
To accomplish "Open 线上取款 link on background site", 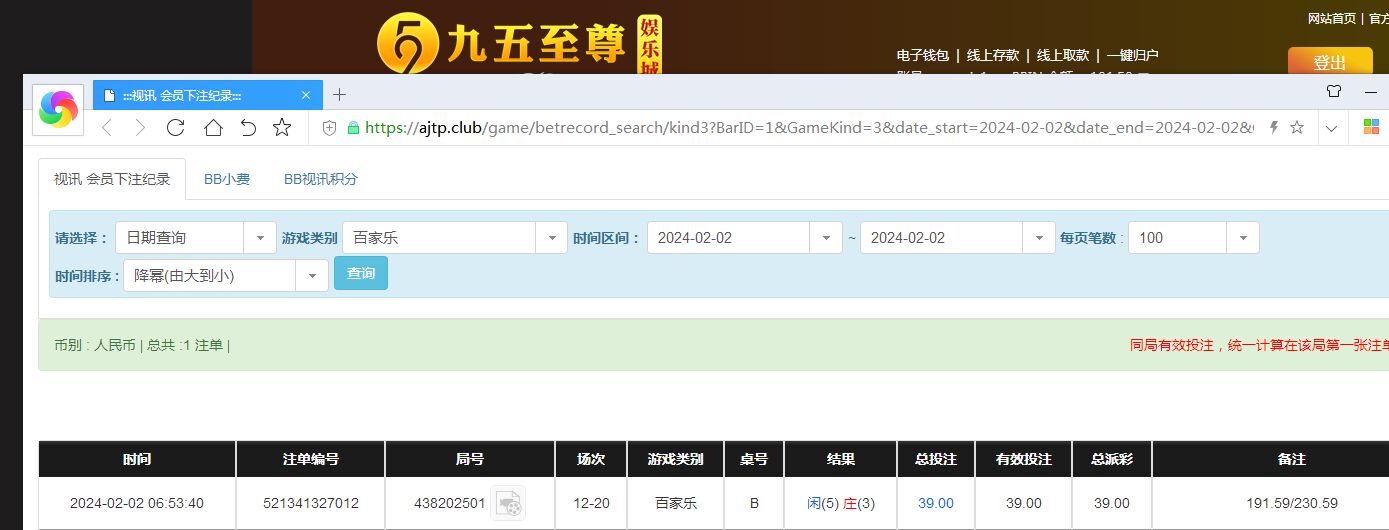I will tap(1062, 55).
